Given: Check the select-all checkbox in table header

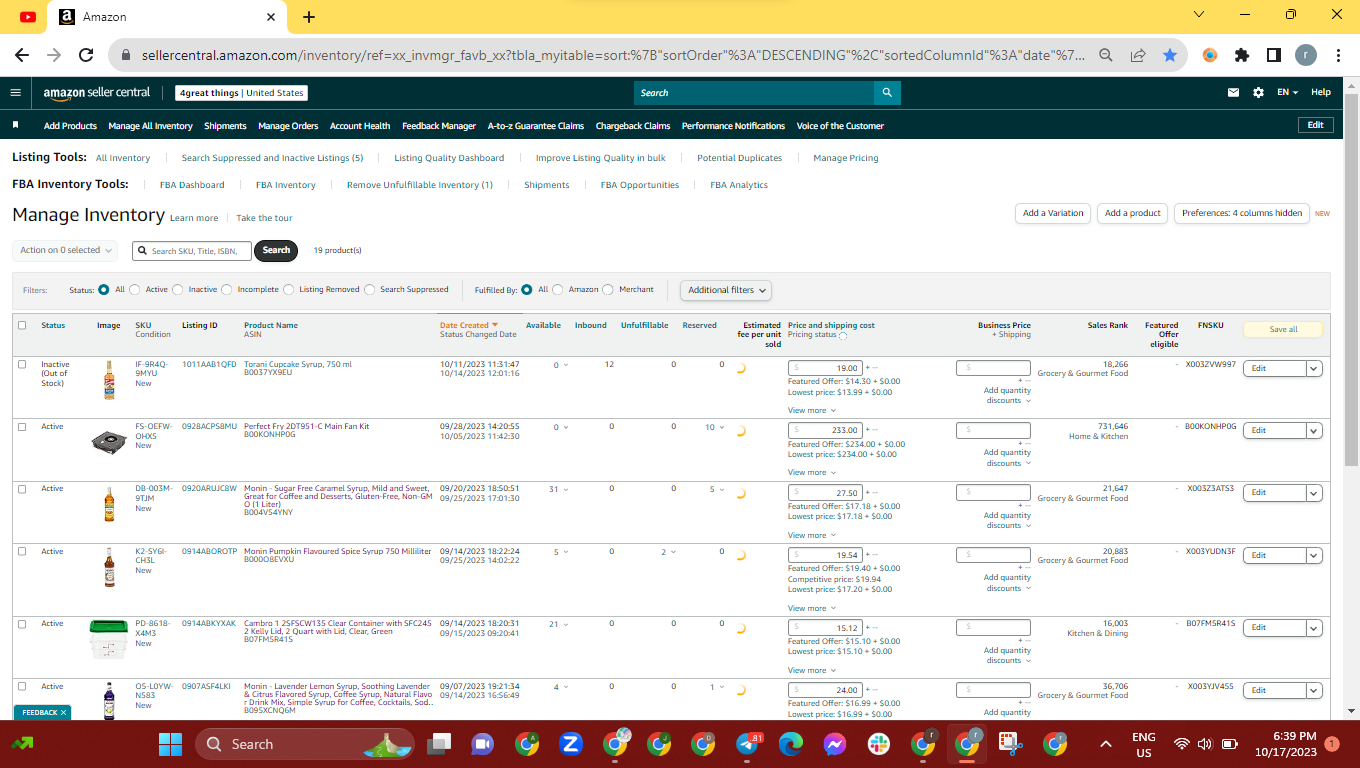Looking at the screenshot, I should pyautogui.click(x=22, y=325).
